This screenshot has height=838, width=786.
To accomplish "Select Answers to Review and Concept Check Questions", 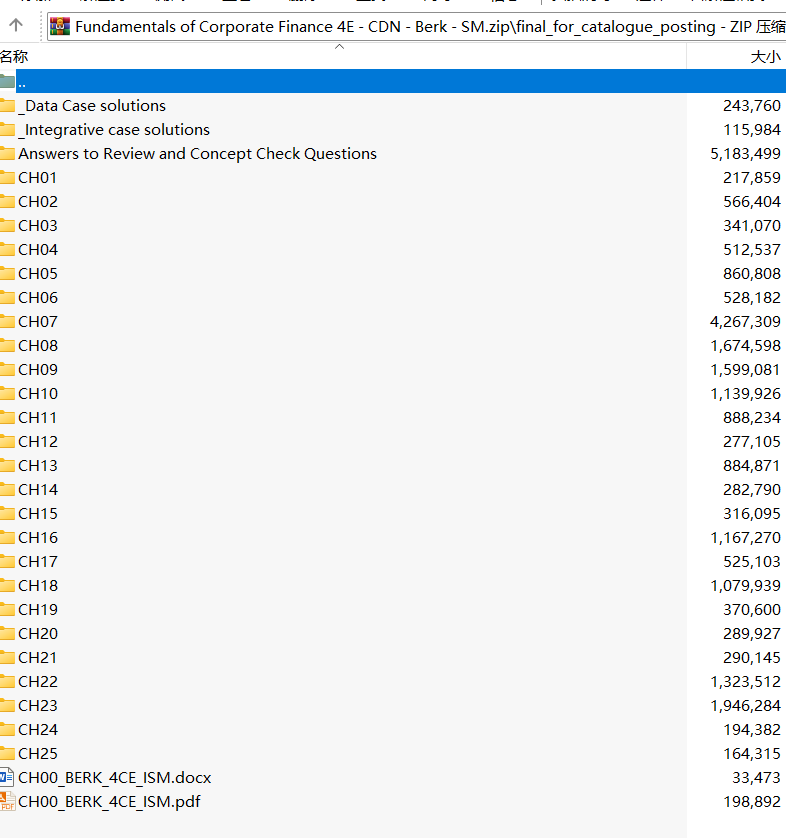I will click(197, 154).
